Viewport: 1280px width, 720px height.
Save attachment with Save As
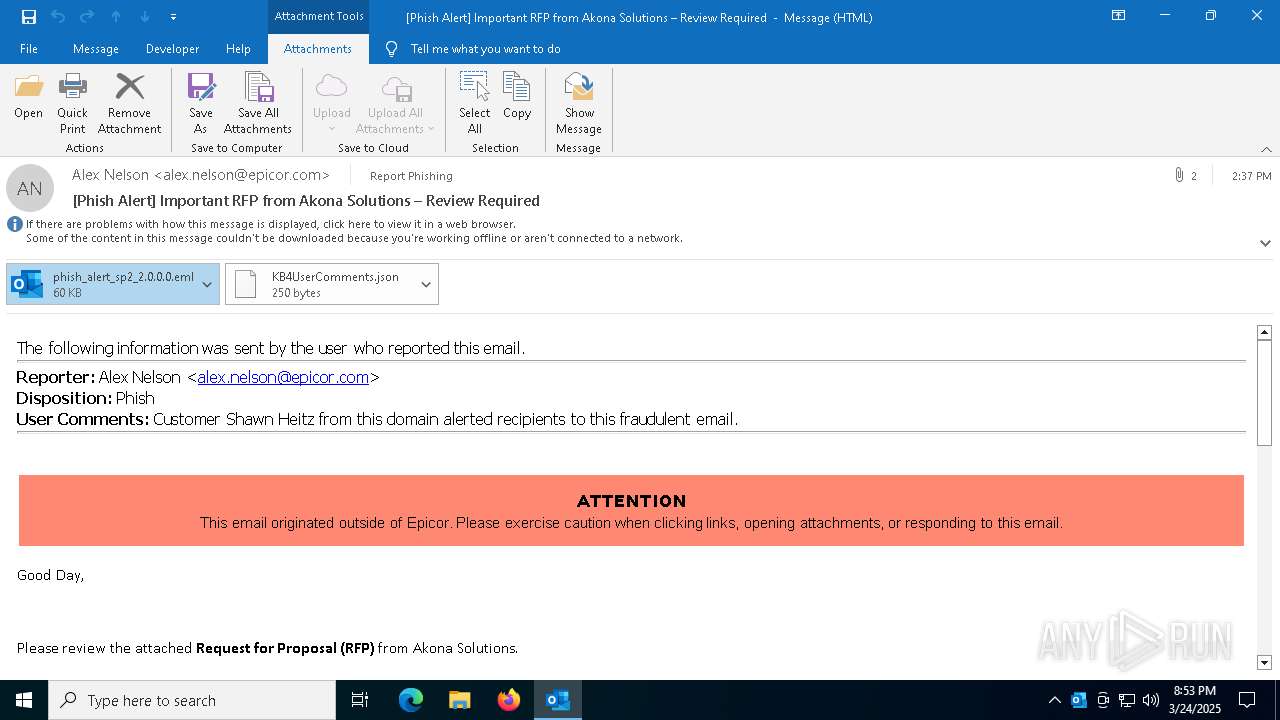(x=200, y=104)
